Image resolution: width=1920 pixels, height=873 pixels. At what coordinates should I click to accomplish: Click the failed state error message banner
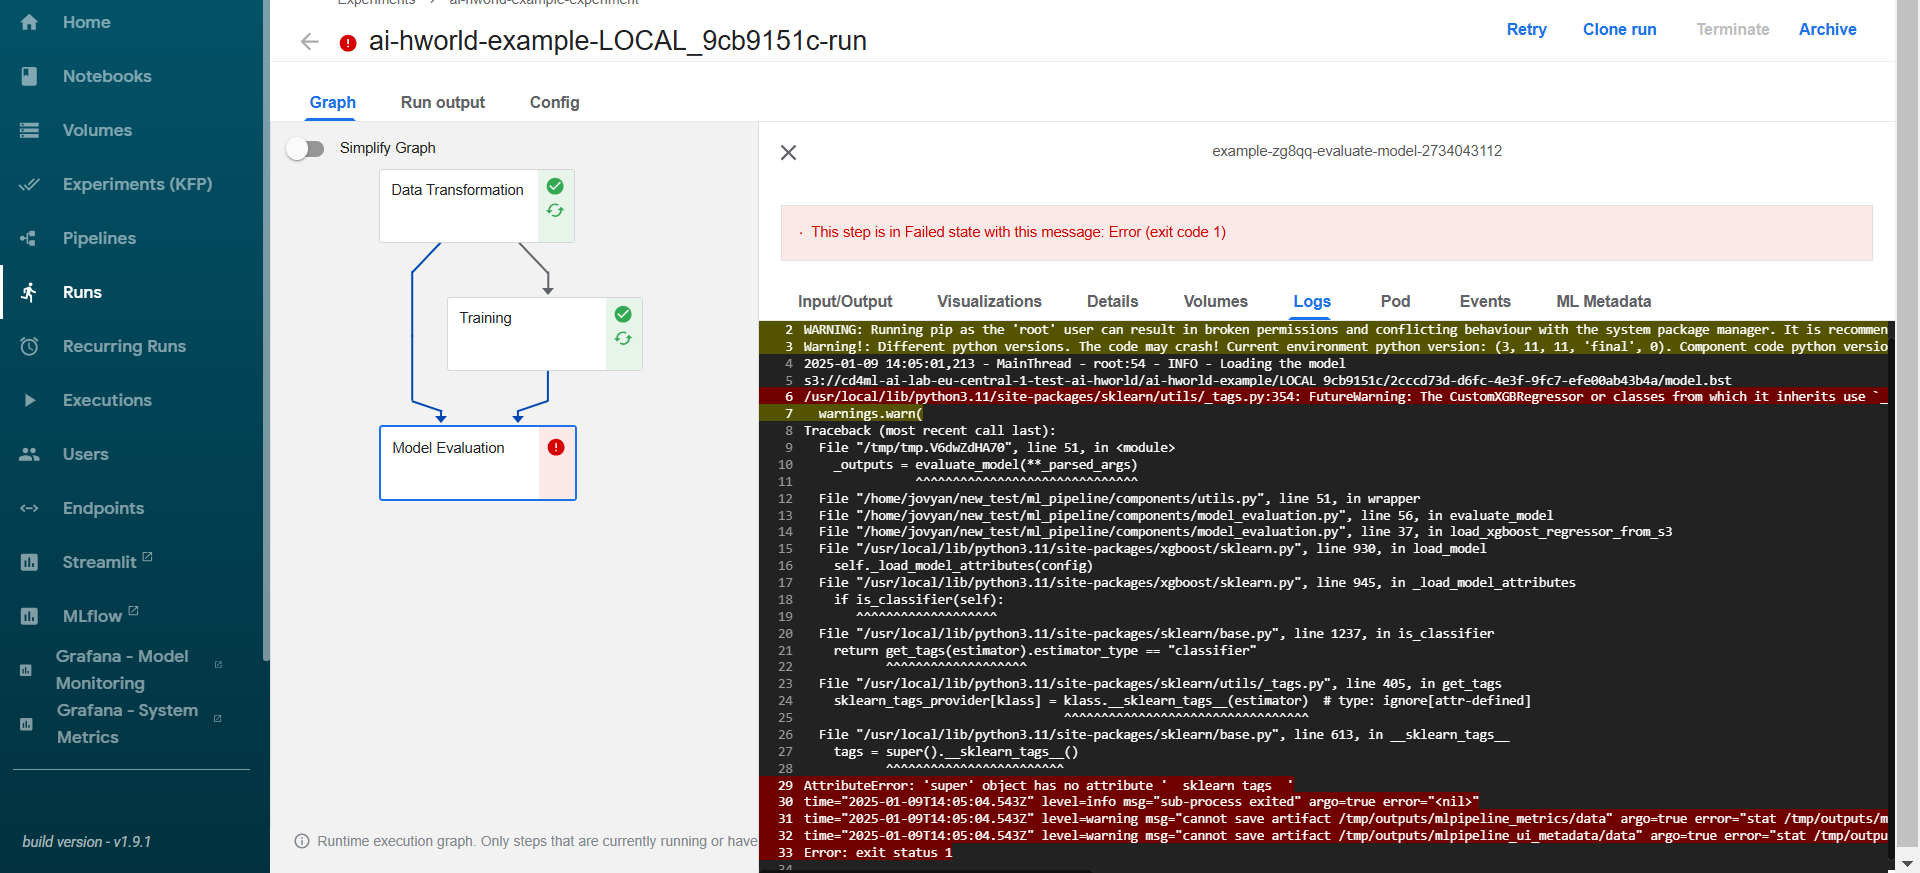(x=1327, y=233)
